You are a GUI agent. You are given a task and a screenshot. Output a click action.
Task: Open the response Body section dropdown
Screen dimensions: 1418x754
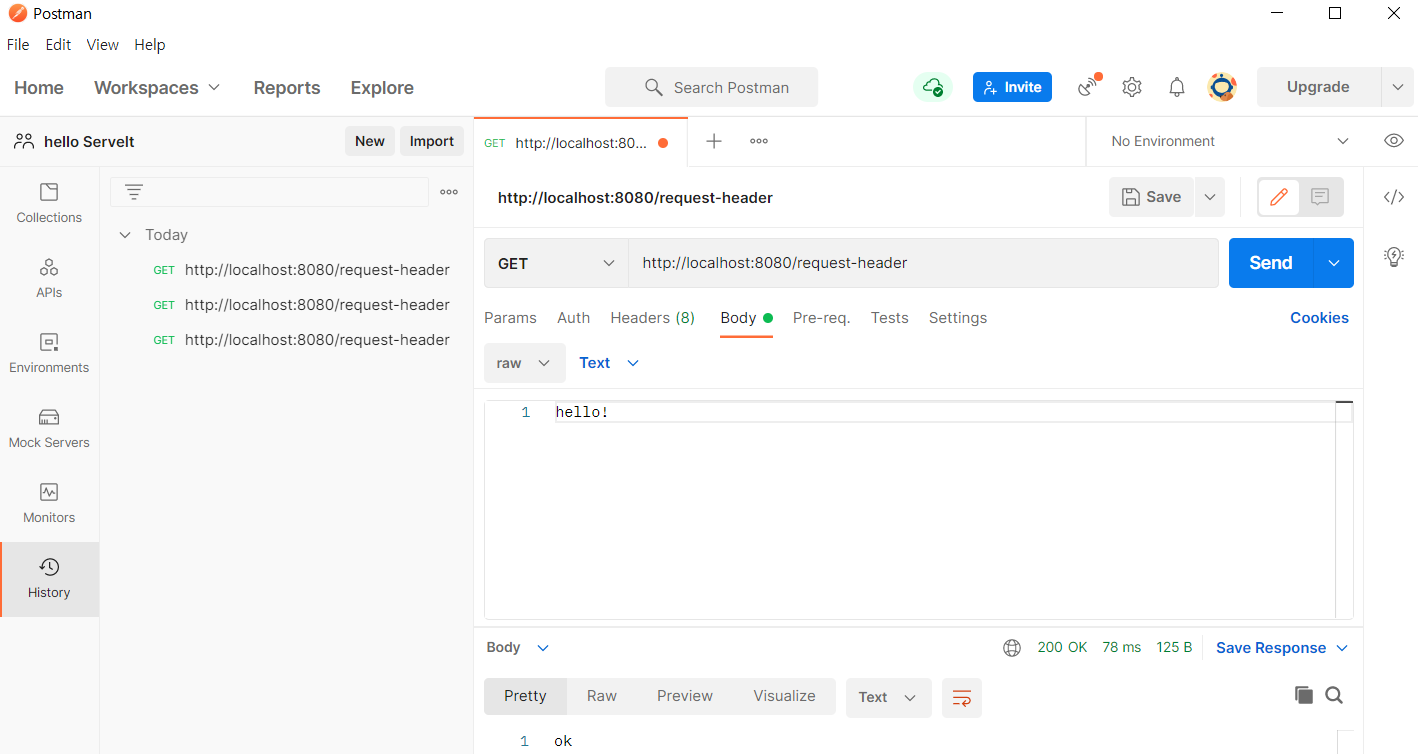[518, 648]
